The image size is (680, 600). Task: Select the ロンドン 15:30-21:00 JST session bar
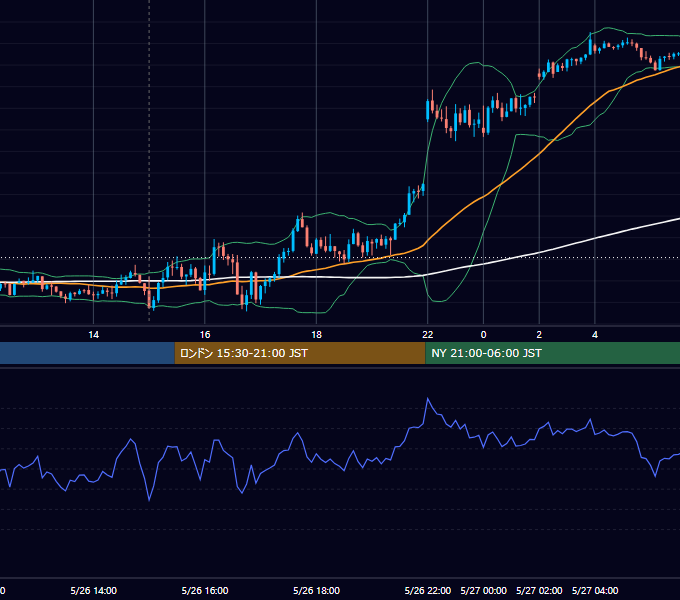pyautogui.click(x=300, y=353)
